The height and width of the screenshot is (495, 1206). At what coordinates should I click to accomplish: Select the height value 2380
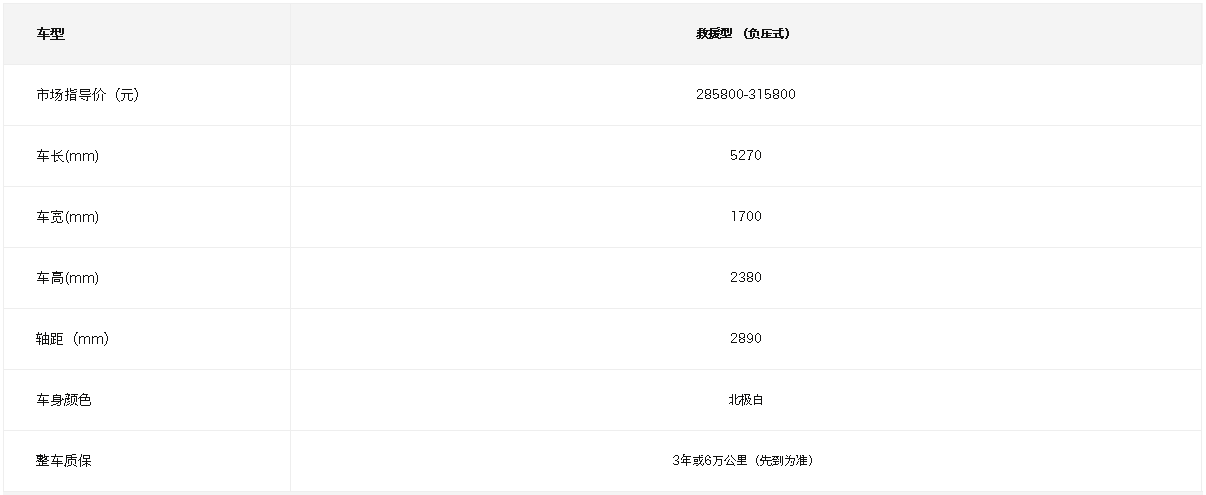pyautogui.click(x=746, y=278)
